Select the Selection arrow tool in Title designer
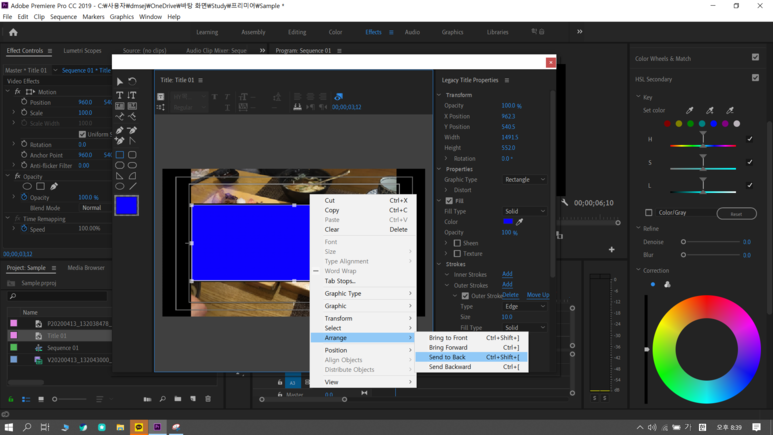This screenshot has width=773, height=435. [120, 81]
